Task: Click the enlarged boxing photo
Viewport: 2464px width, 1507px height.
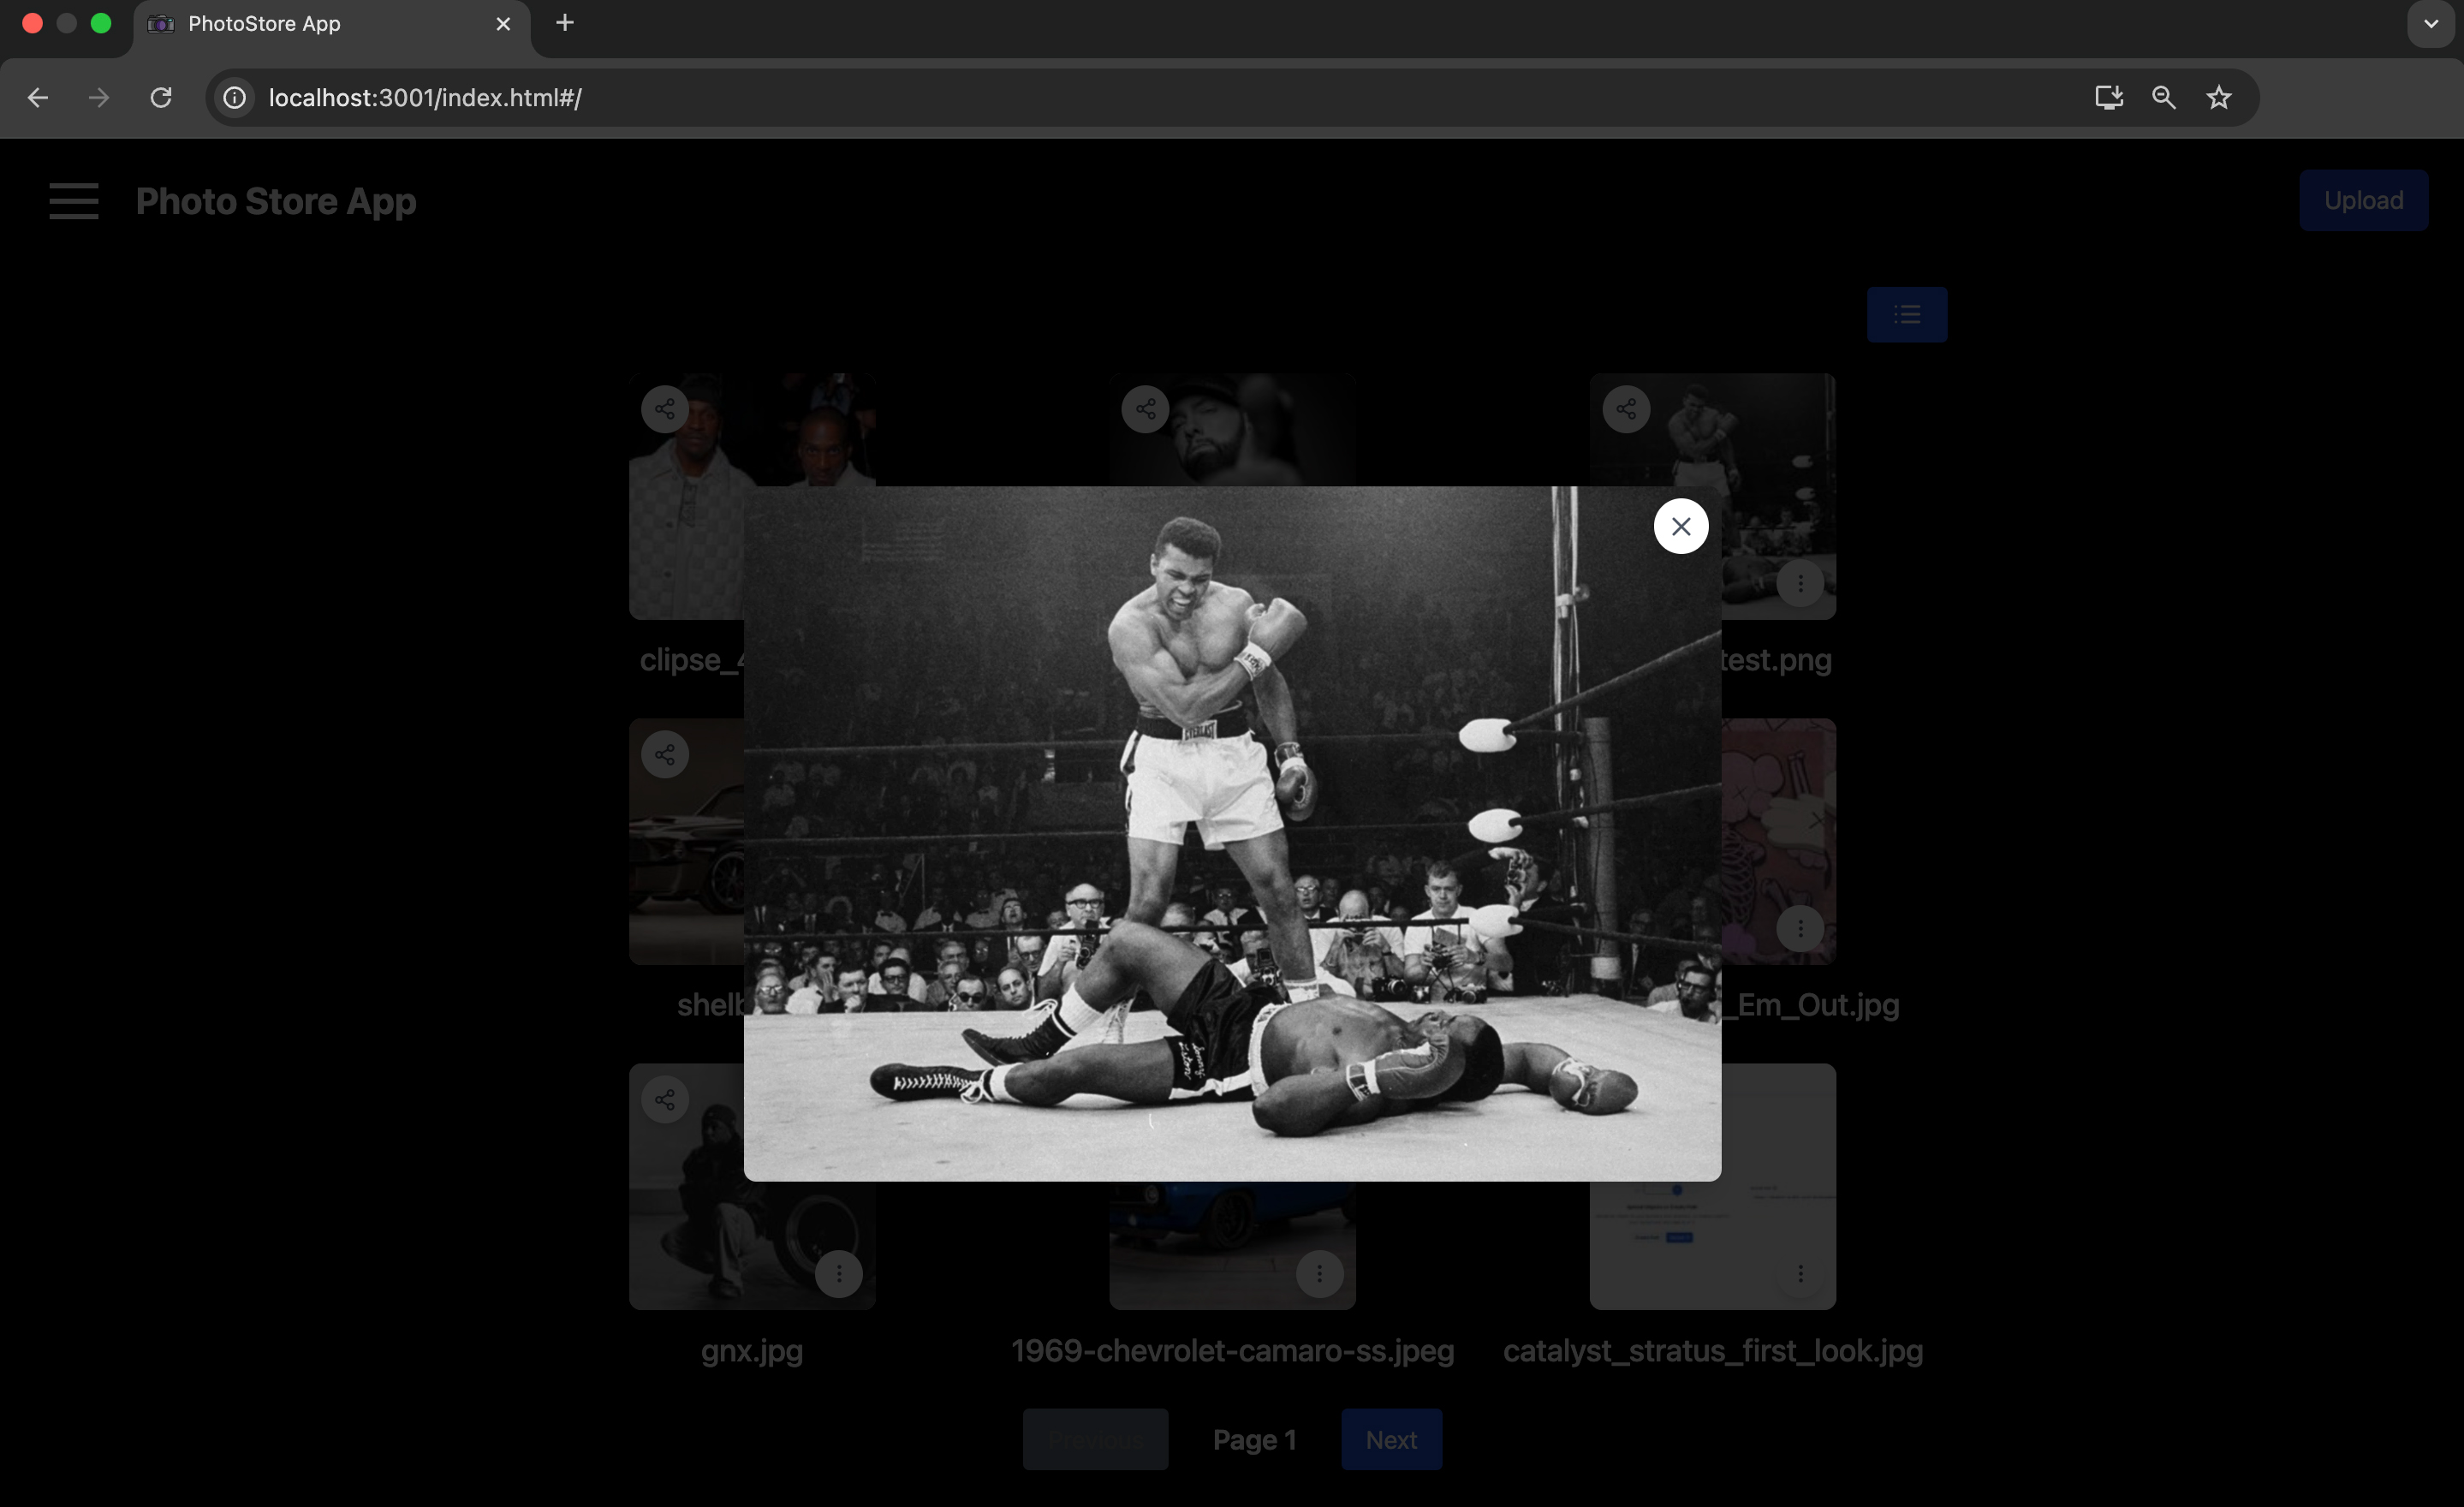Action: point(1232,833)
